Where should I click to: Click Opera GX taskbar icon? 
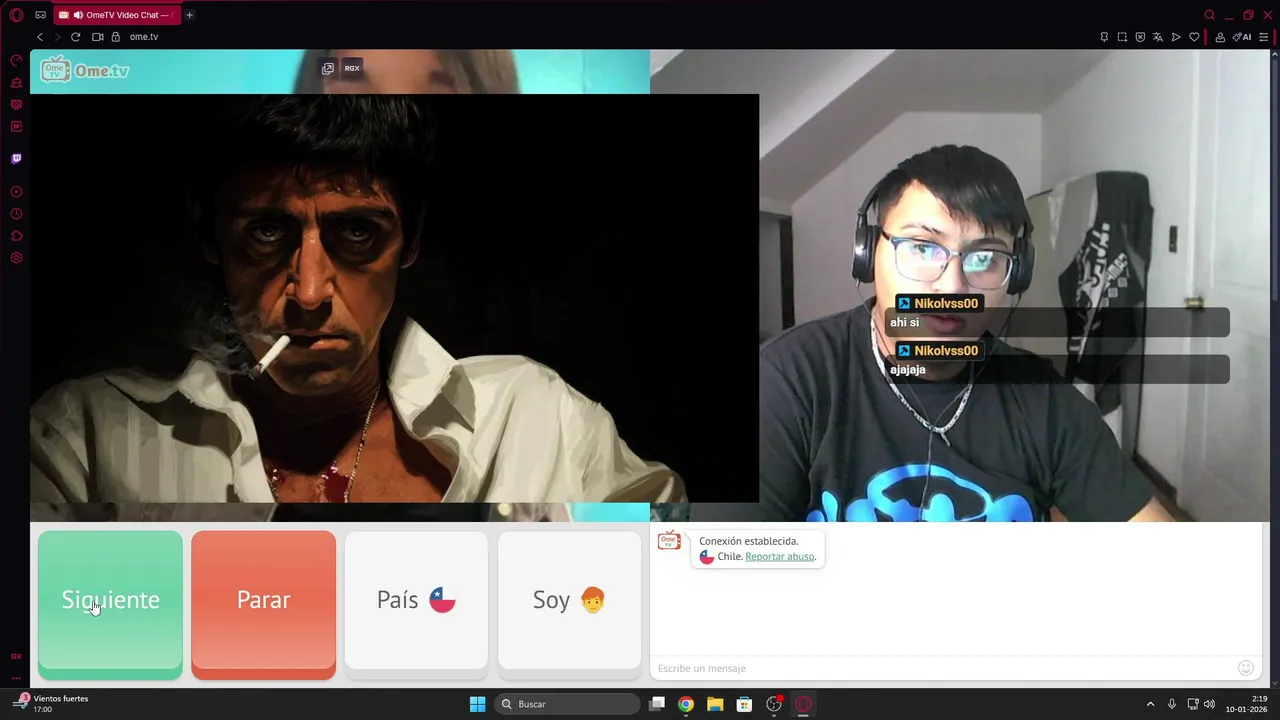803,704
